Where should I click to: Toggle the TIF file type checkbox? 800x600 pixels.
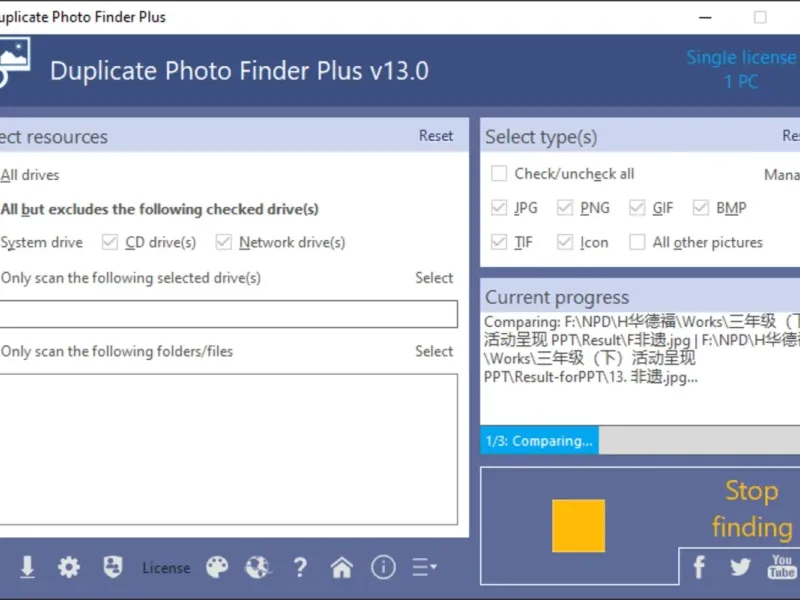tap(499, 242)
